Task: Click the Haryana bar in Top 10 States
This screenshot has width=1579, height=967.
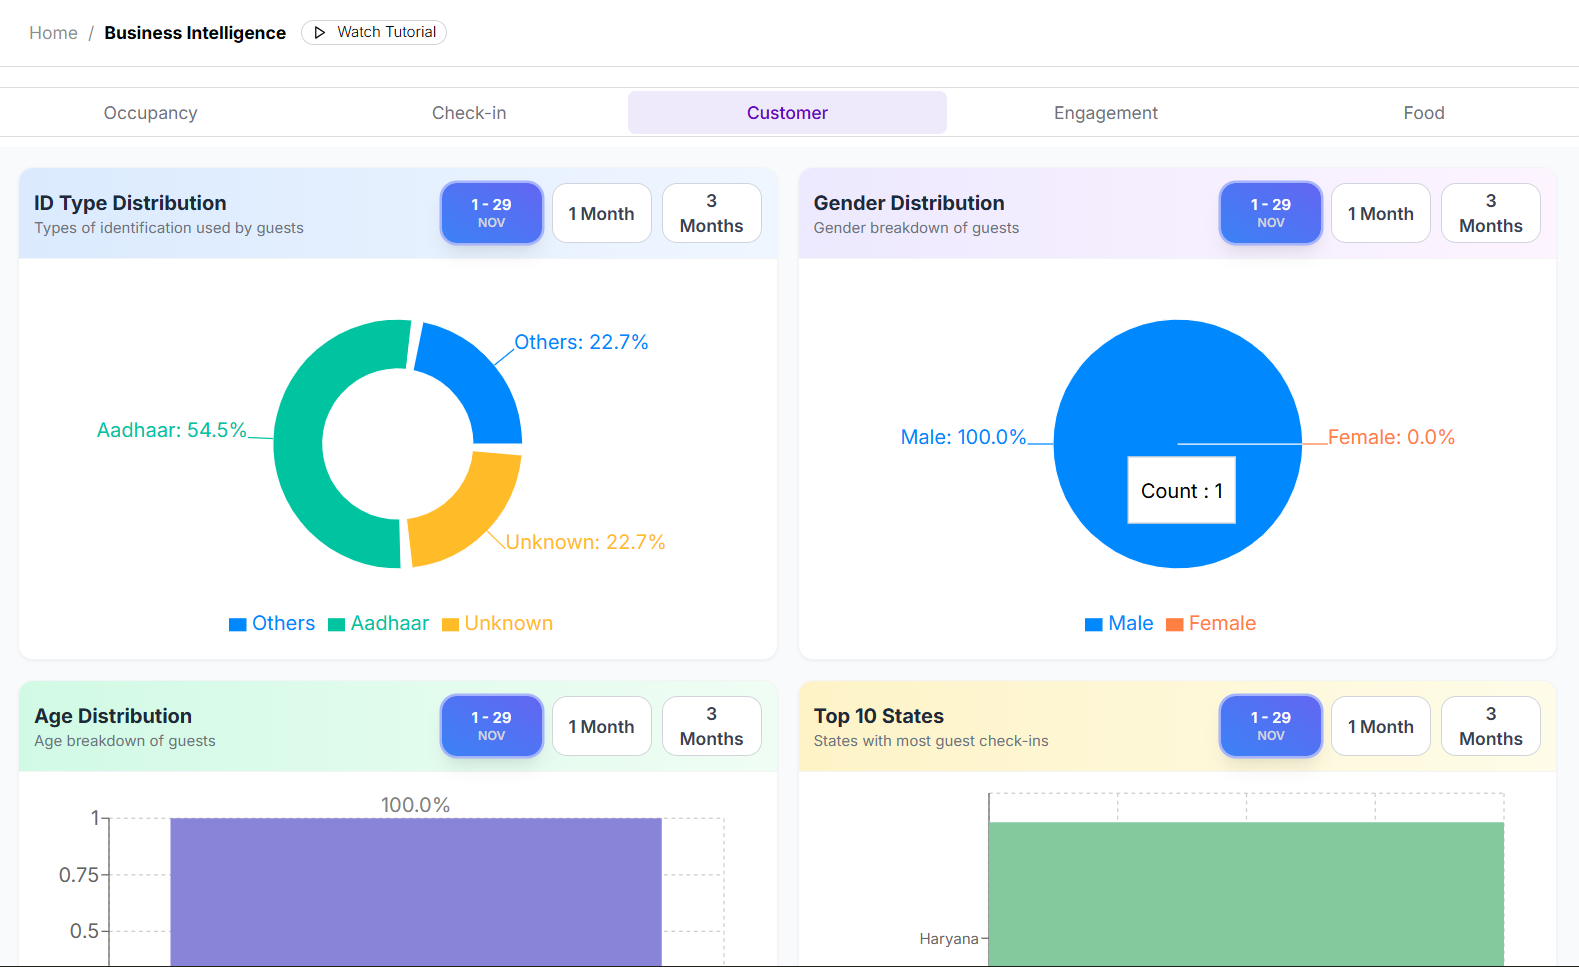Action: (1245, 890)
